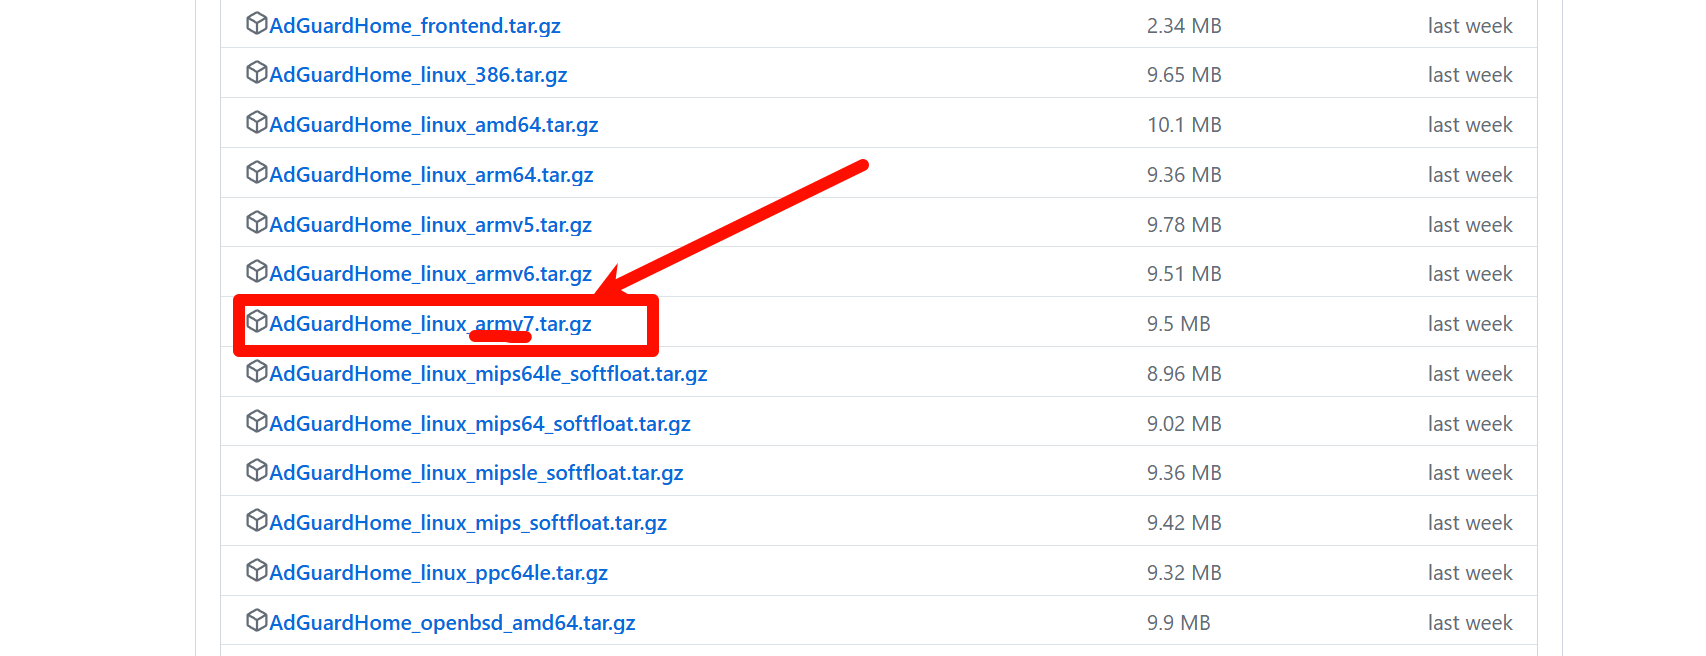
Task: Click package icon beside openbsd_amd64 archive
Action: 257,620
